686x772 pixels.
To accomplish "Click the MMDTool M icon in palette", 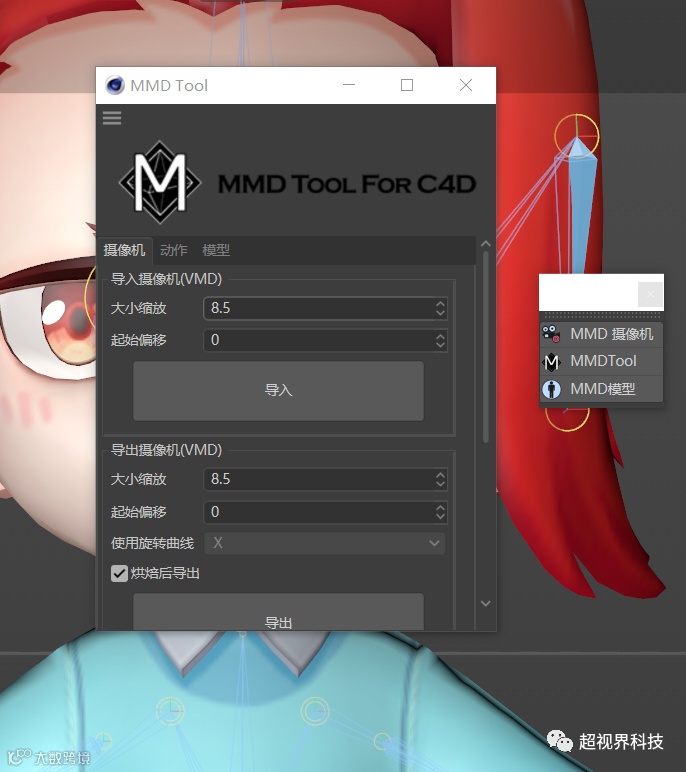I will click(551, 361).
